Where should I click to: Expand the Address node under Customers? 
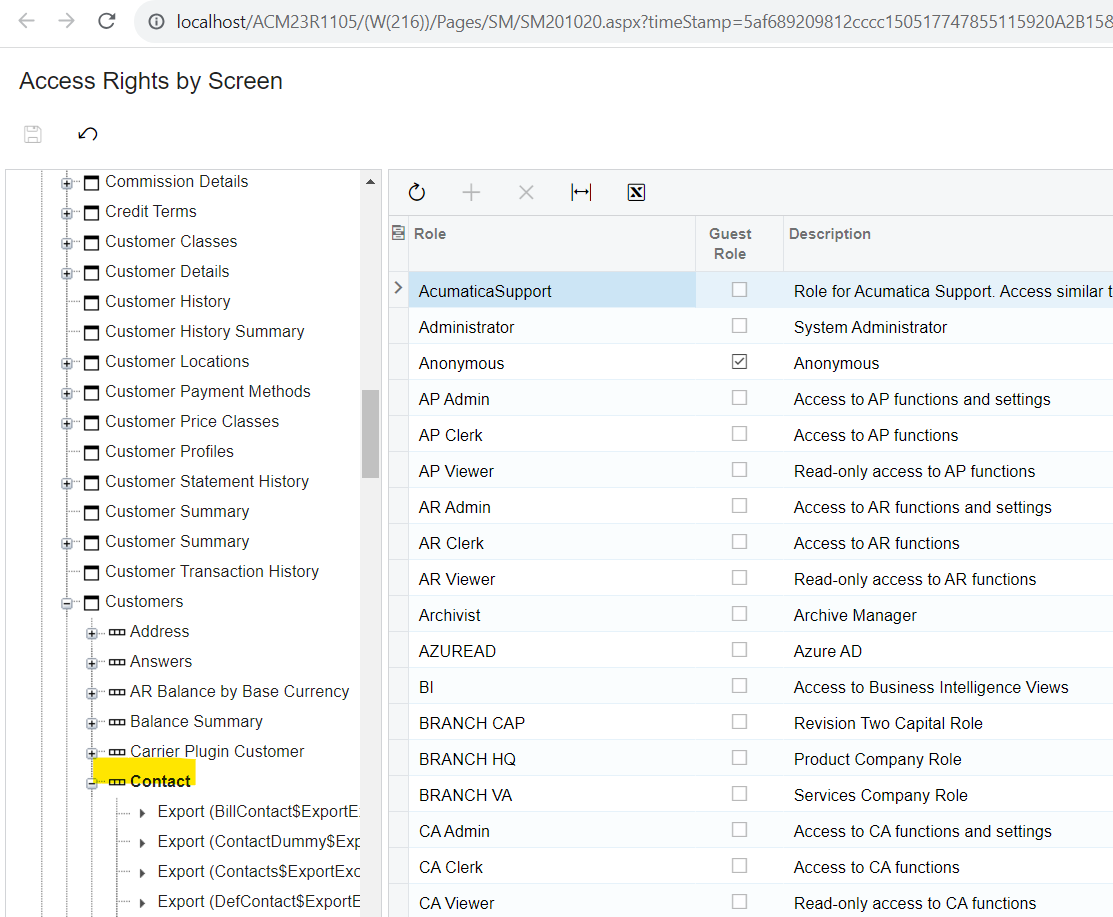92,633
